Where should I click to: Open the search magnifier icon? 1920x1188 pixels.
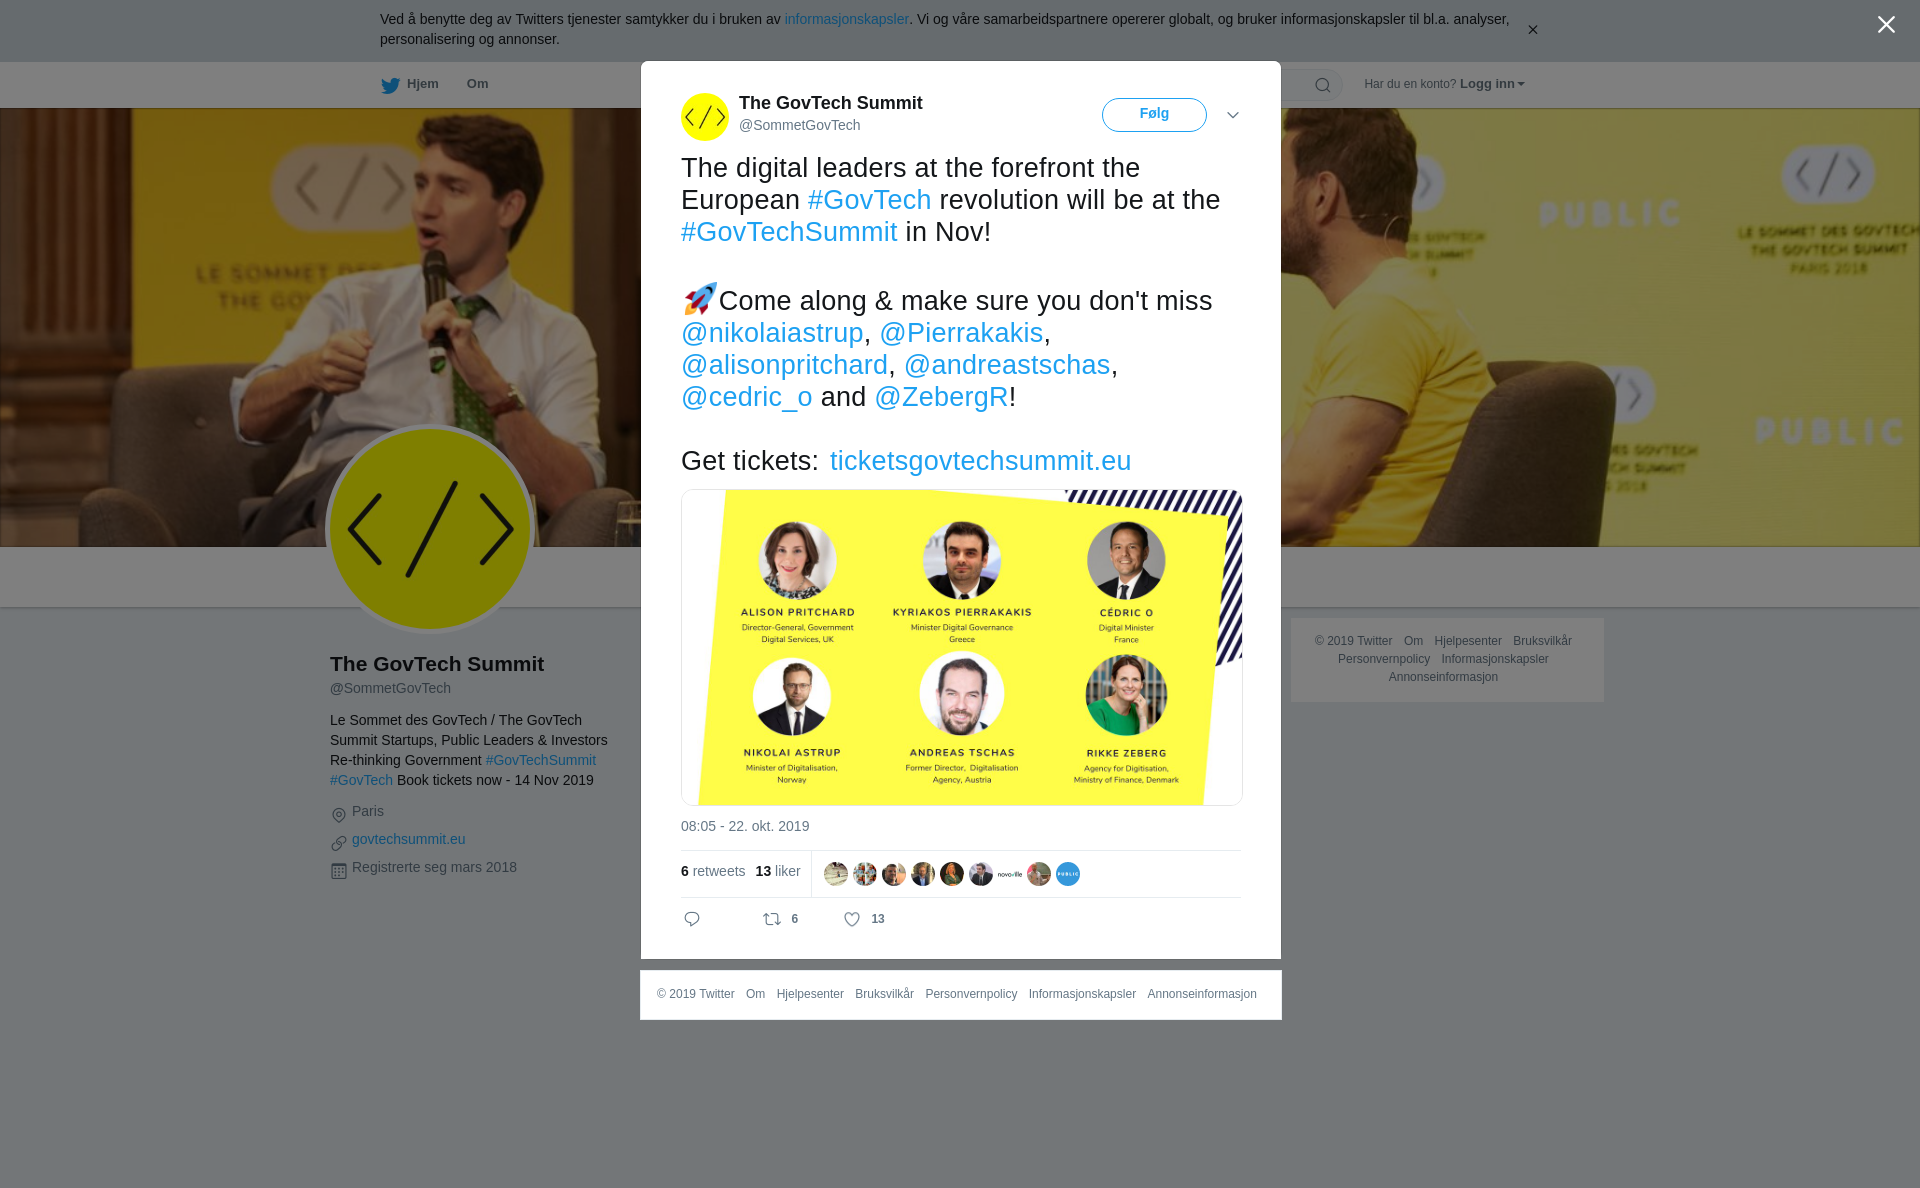click(x=1323, y=85)
